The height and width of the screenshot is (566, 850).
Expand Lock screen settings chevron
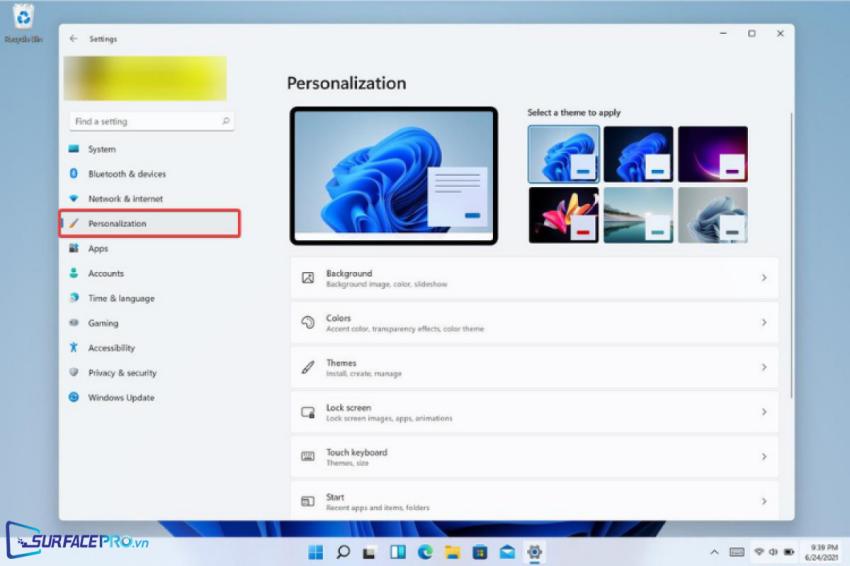pos(764,412)
